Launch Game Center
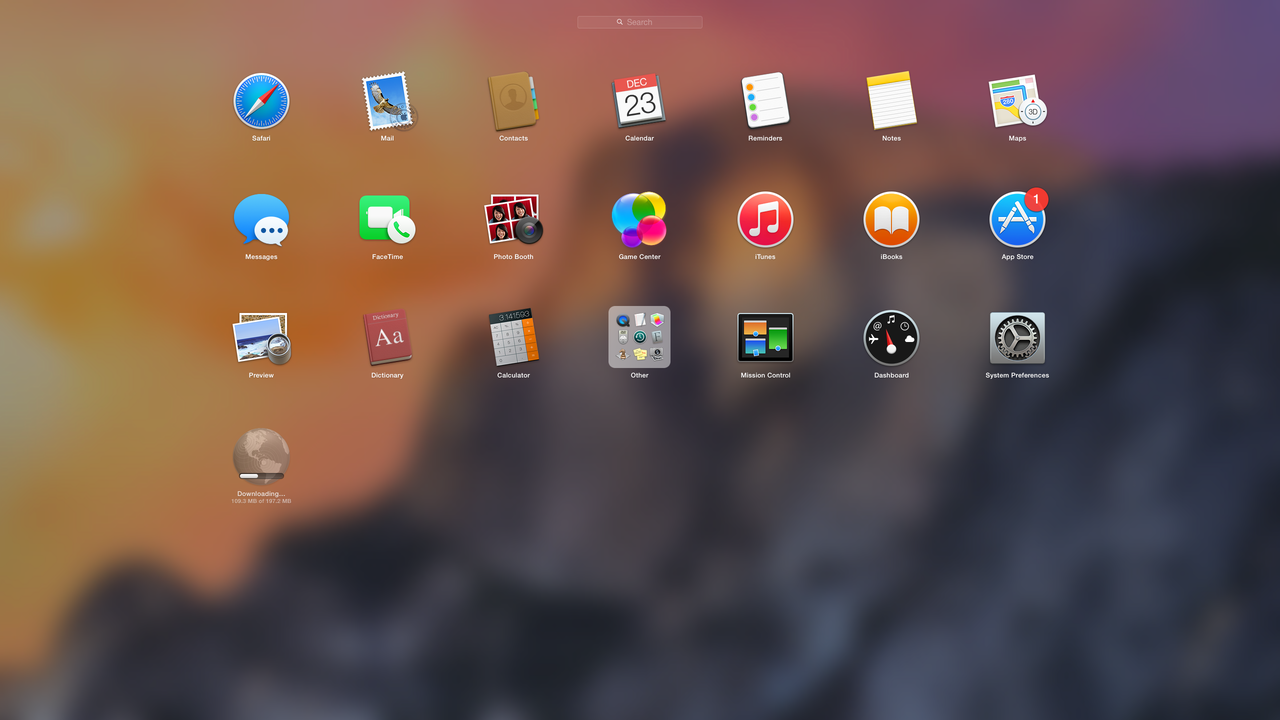Viewport: 1280px width, 720px height. 639,220
